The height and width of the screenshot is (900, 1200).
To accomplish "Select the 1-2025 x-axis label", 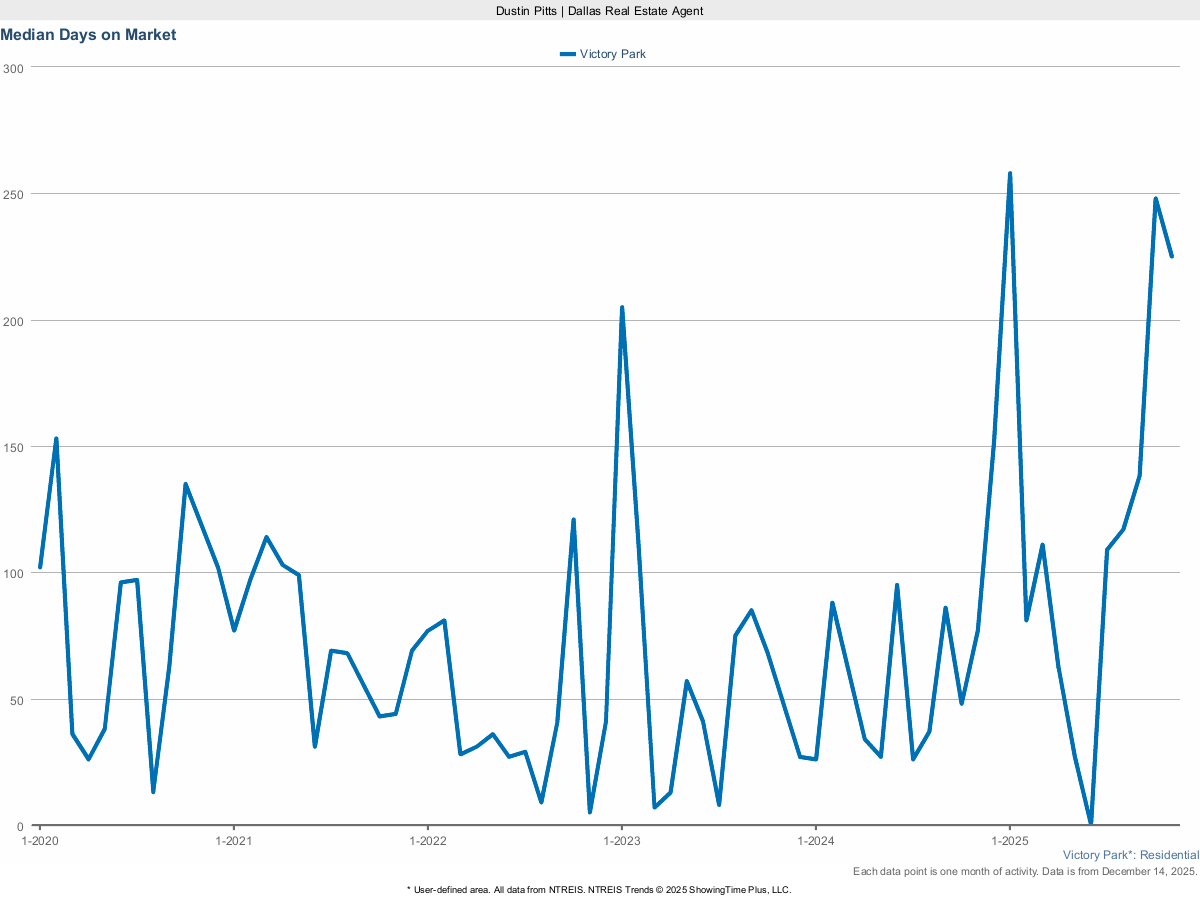I will tap(1010, 841).
